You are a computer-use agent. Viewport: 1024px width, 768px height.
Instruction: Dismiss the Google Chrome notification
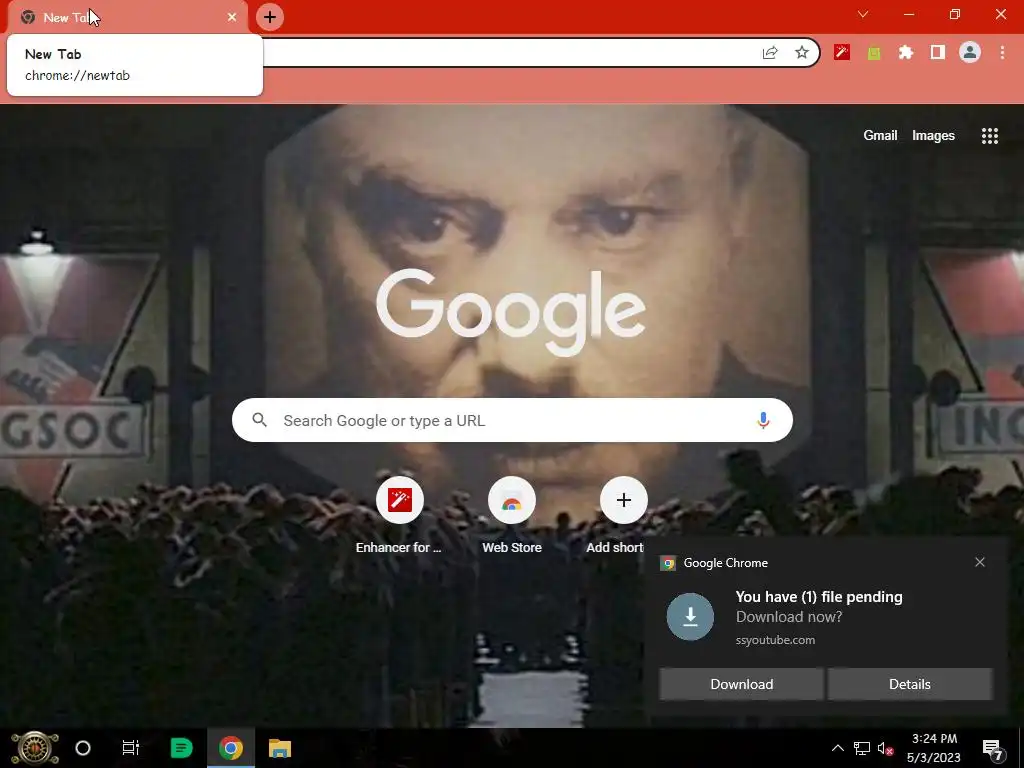pos(980,562)
